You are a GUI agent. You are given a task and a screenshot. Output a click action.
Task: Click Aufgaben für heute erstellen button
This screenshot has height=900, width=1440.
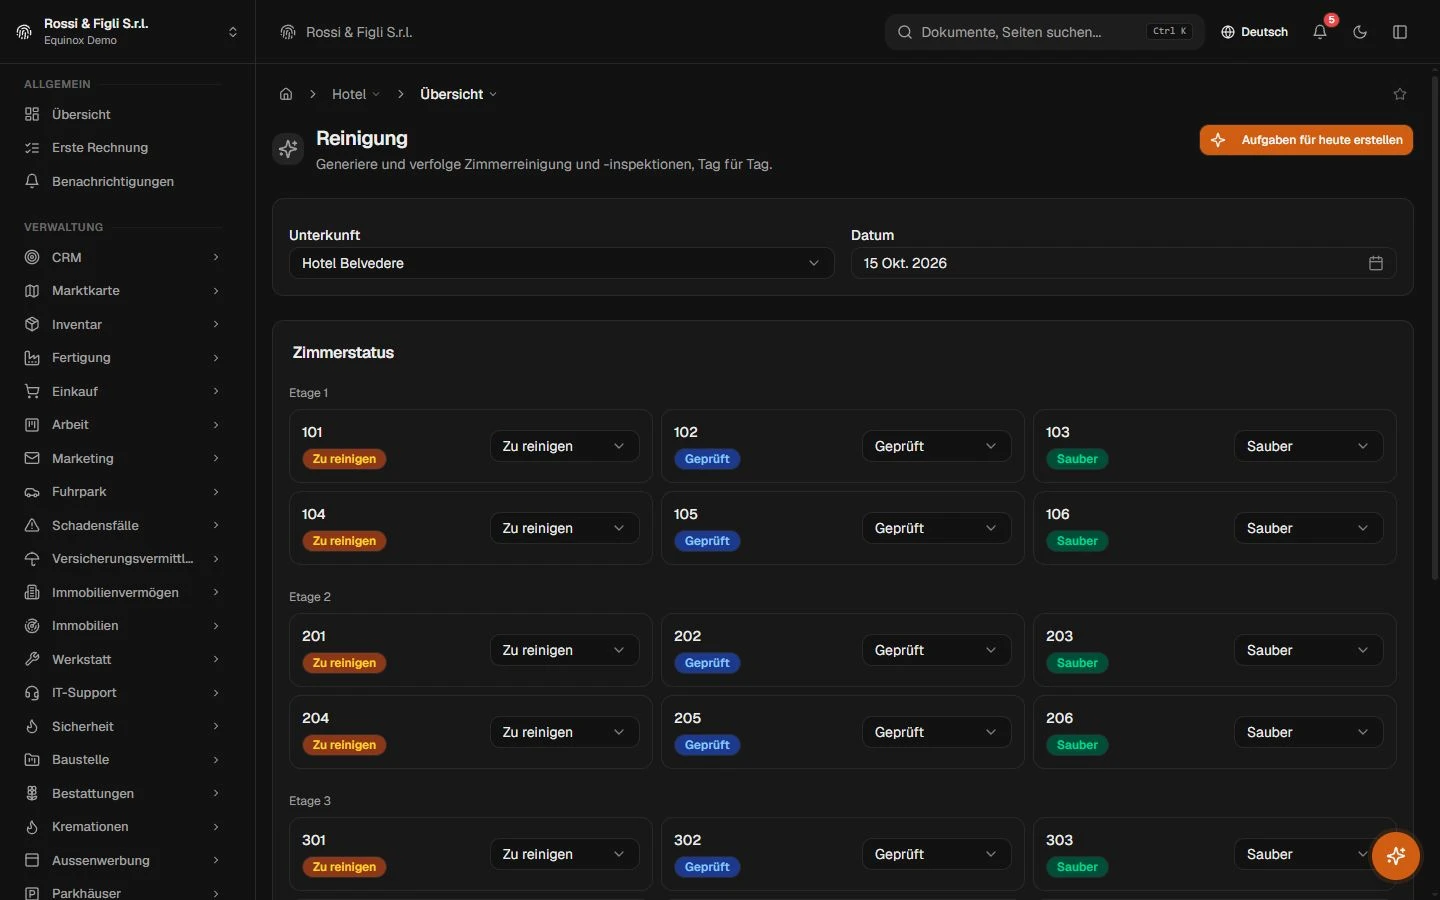coord(1306,140)
